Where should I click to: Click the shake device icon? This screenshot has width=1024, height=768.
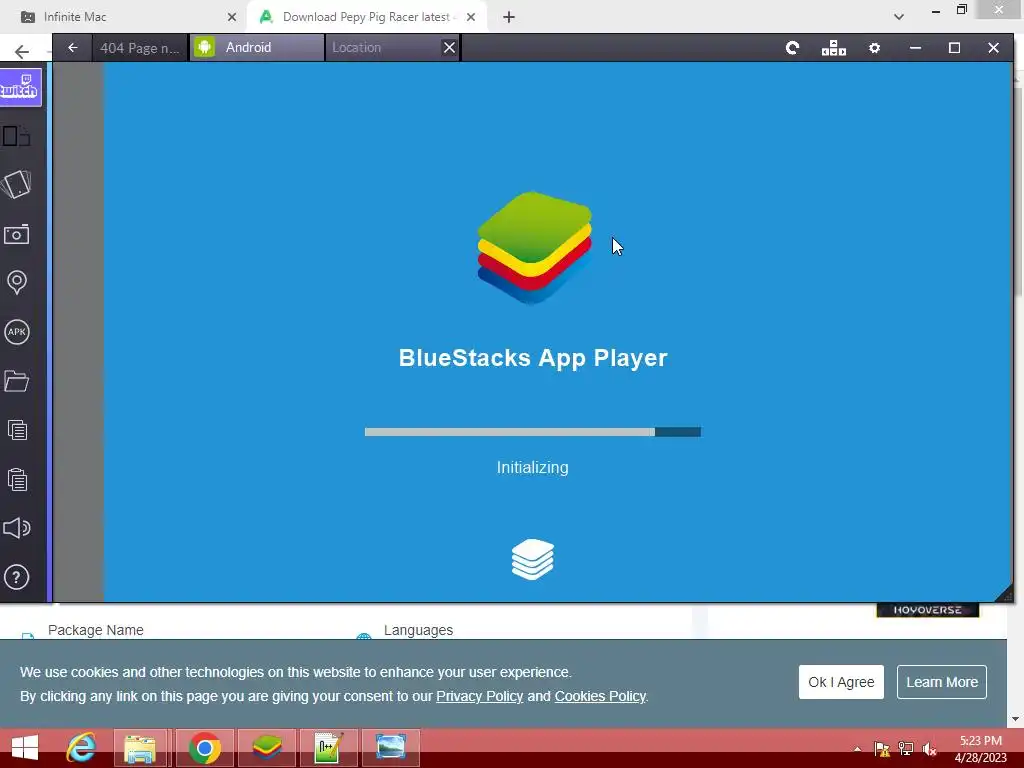(16, 185)
